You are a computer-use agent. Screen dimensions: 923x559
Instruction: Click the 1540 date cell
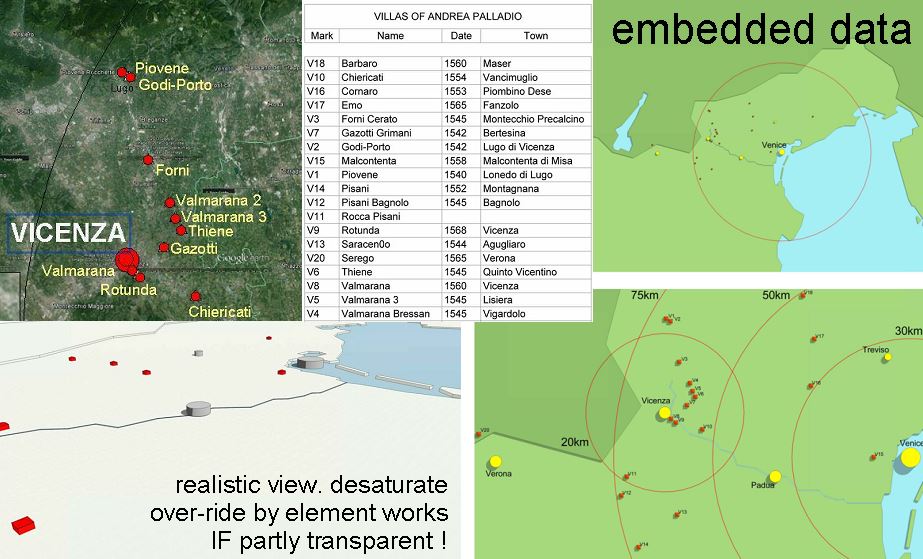[461, 175]
